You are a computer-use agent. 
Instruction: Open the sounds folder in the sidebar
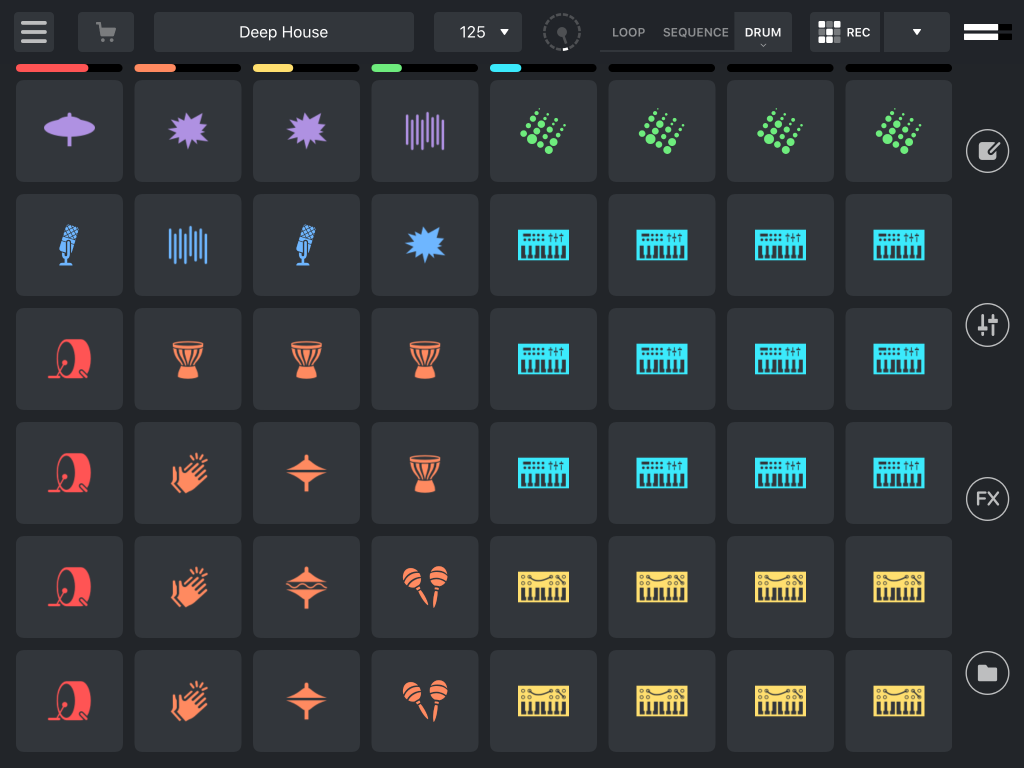click(x=987, y=673)
